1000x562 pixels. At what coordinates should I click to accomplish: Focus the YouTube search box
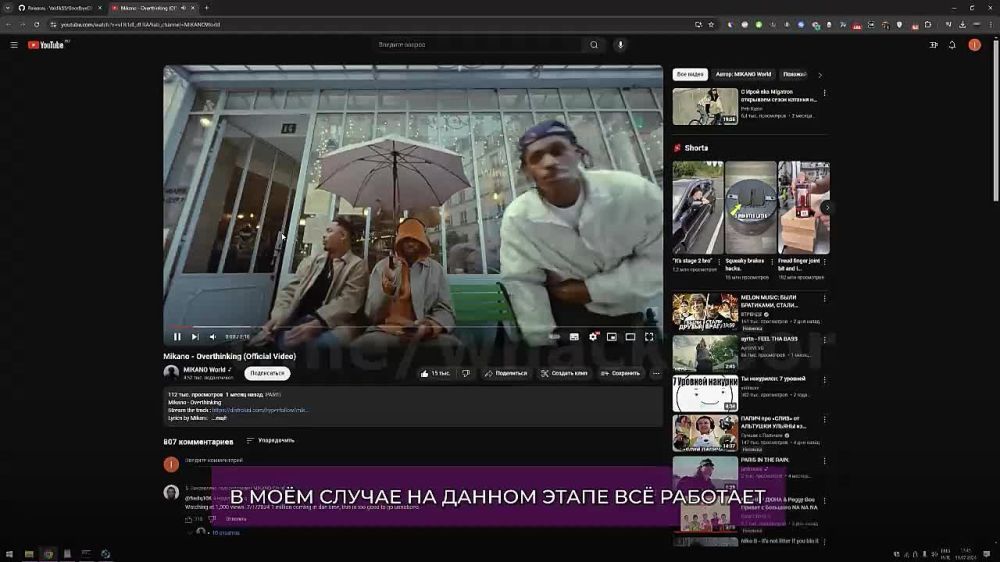pyautogui.click(x=477, y=45)
